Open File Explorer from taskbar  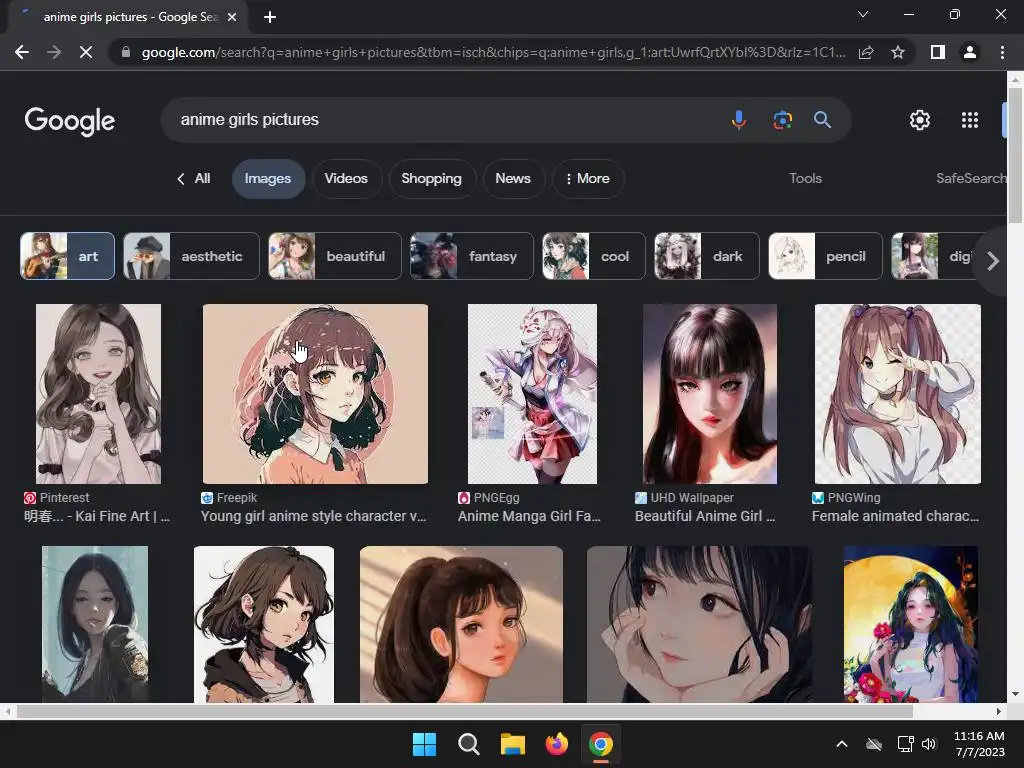click(513, 744)
